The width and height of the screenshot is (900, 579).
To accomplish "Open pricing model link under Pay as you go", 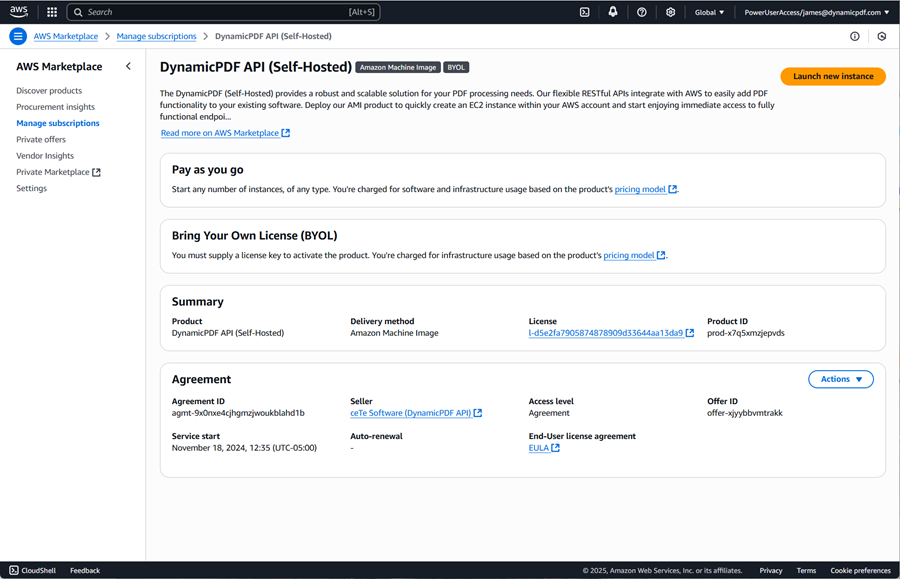I will click(640, 189).
